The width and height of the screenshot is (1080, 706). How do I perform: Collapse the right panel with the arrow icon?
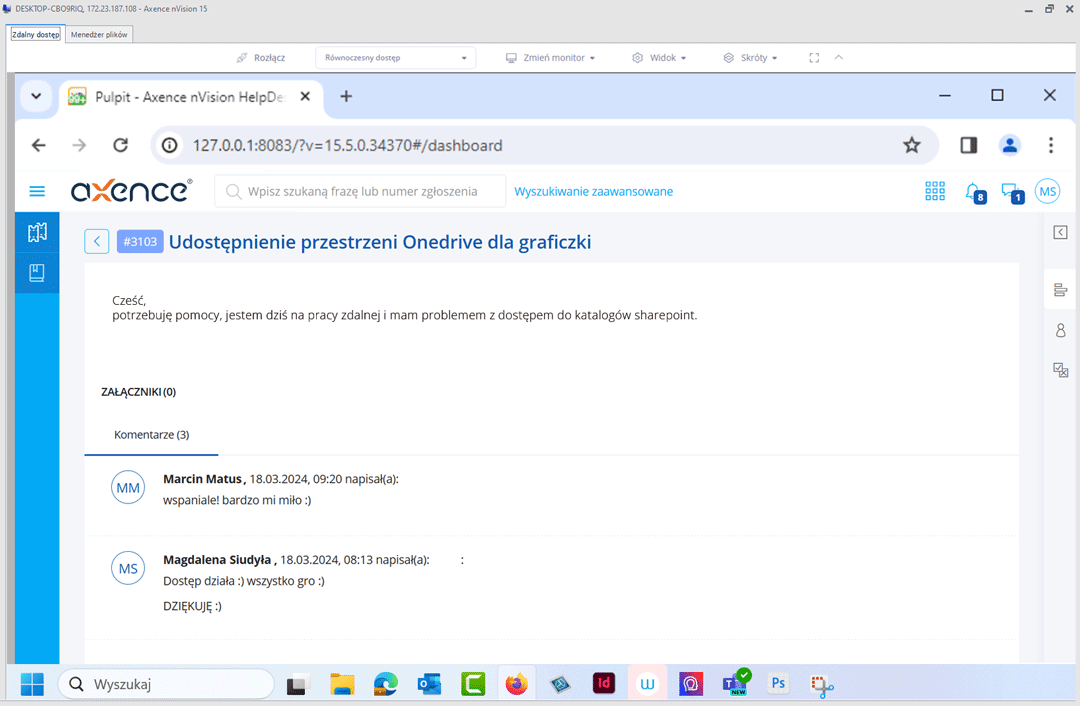click(x=1060, y=232)
